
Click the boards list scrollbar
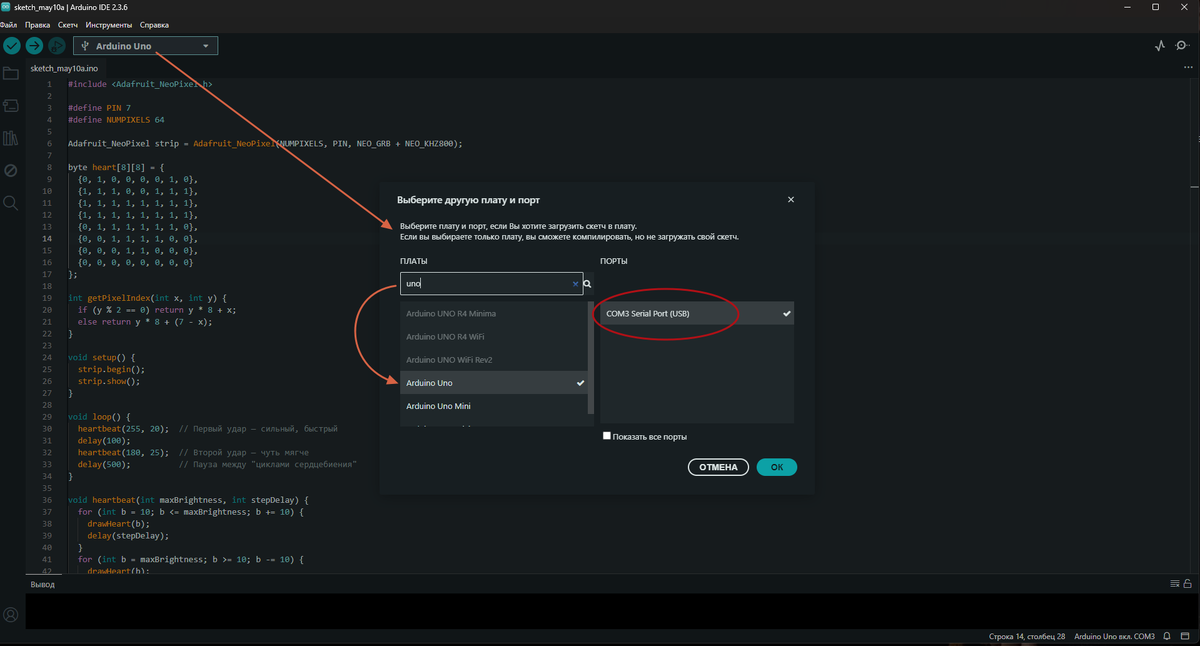point(591,357)
